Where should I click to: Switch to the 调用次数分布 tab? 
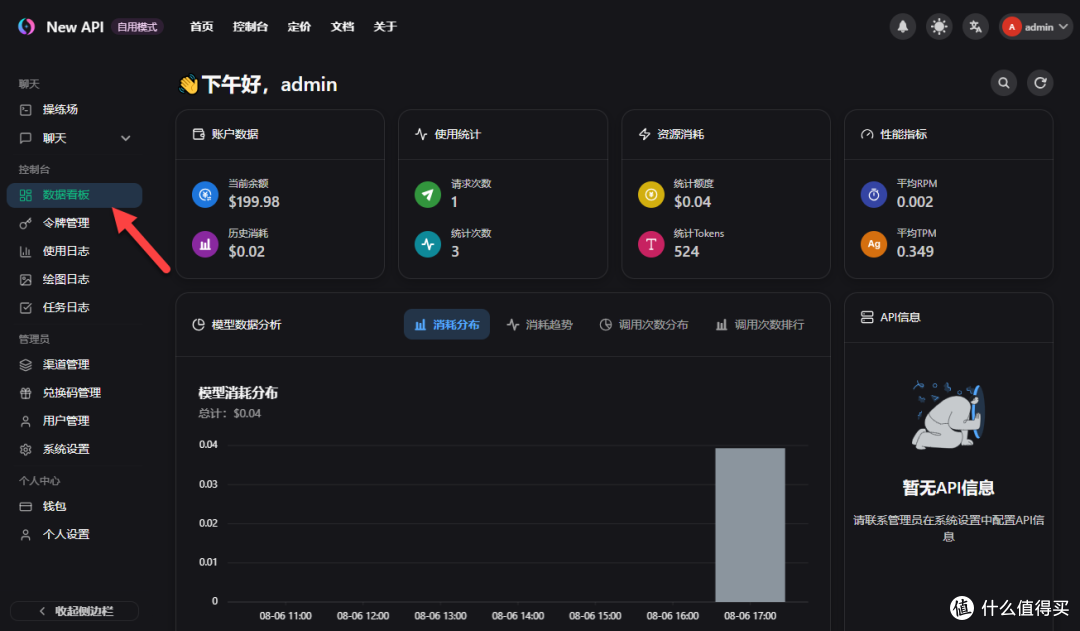tap(643, 324)
